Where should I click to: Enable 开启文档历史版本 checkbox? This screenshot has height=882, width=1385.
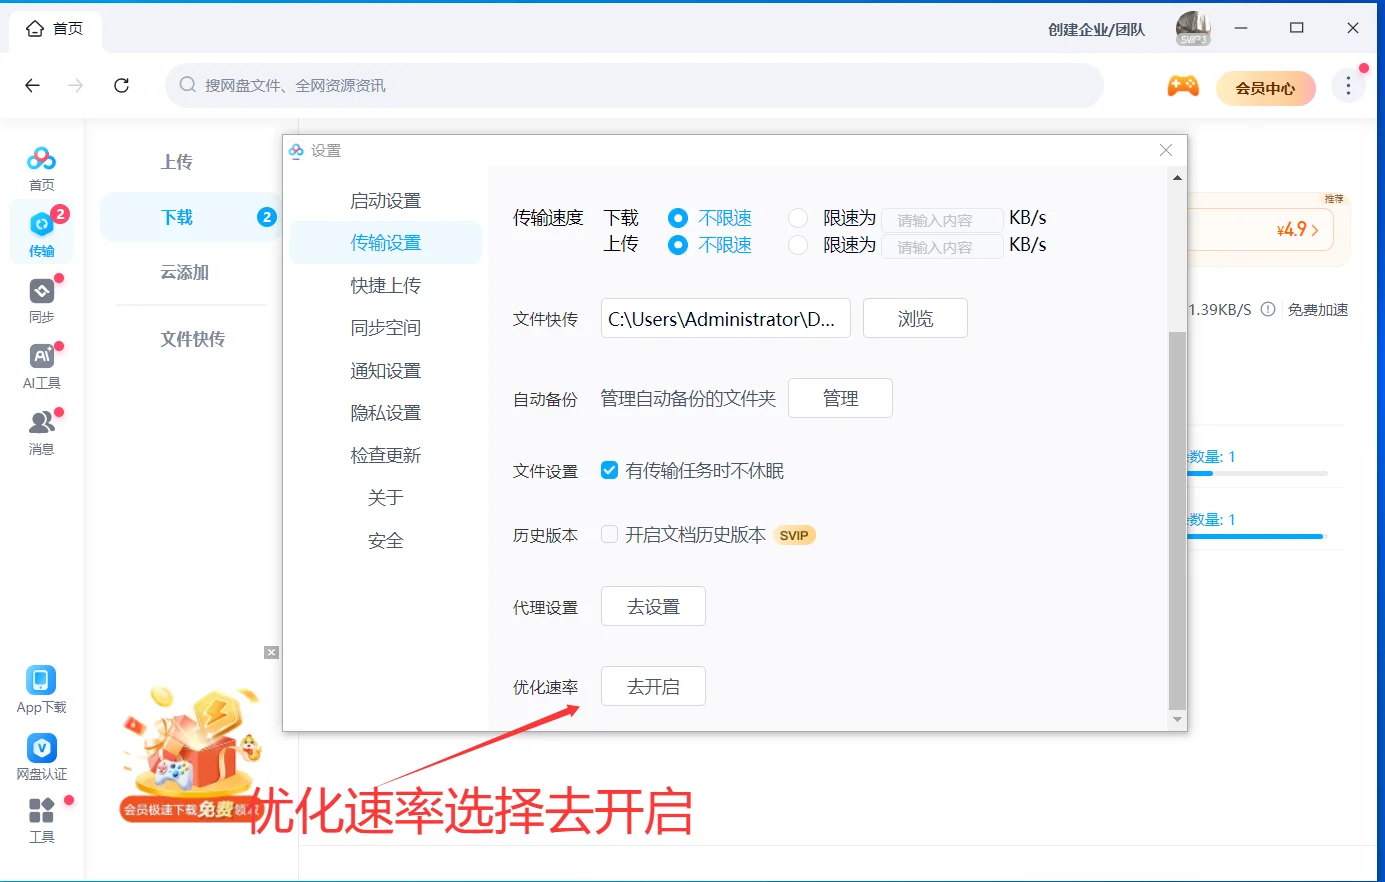[609, 534]
